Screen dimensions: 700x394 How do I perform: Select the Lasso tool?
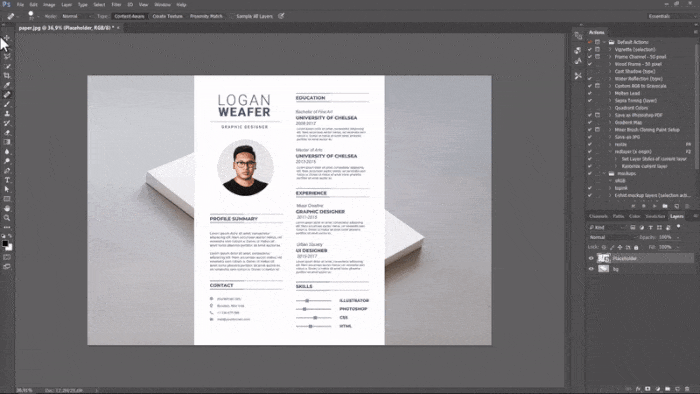7,57
